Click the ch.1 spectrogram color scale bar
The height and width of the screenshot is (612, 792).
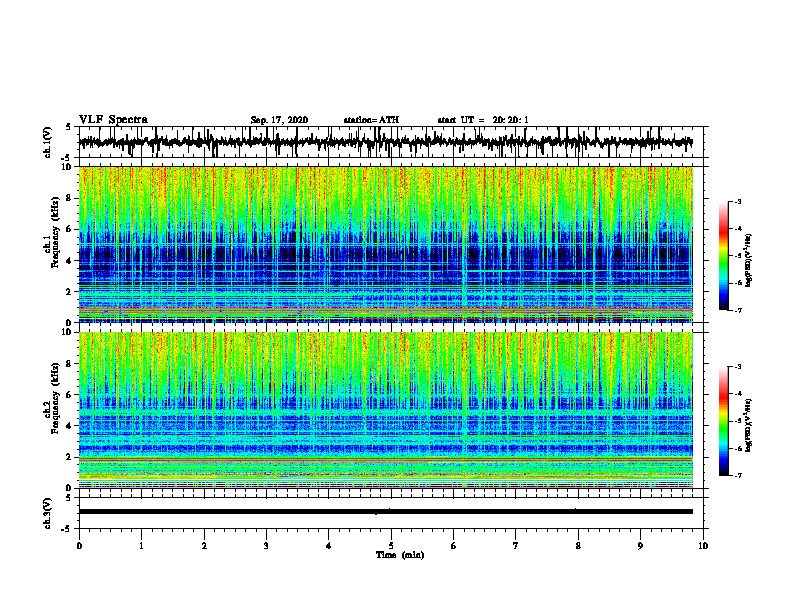pyautogui.click(x=723, y=256)
